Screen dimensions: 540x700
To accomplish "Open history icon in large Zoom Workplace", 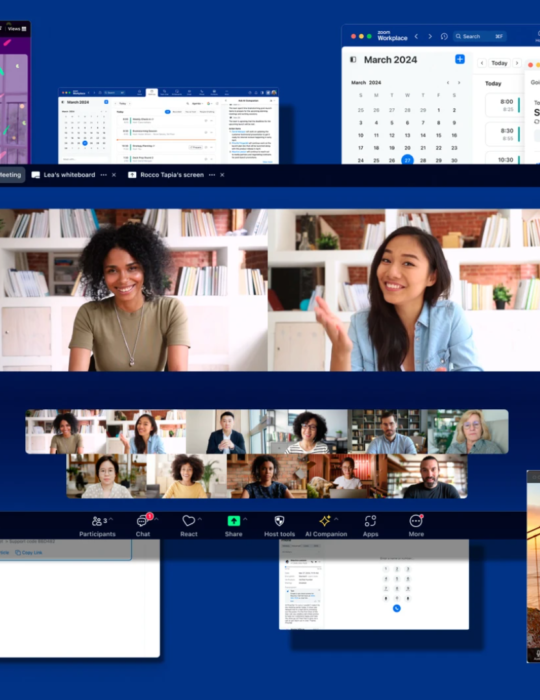I will coord(444,37).
